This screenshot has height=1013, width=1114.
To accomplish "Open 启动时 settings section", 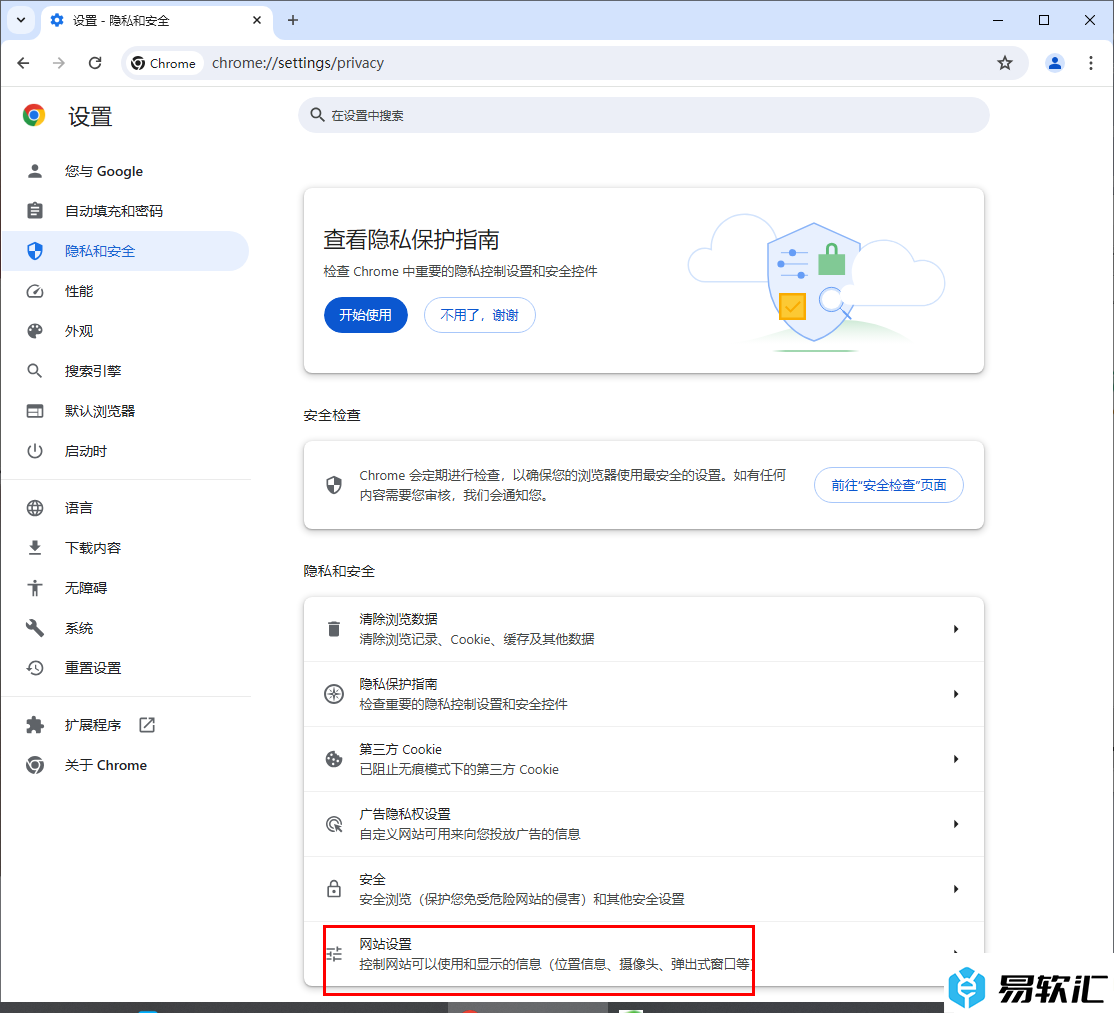I will click(125, 451).
